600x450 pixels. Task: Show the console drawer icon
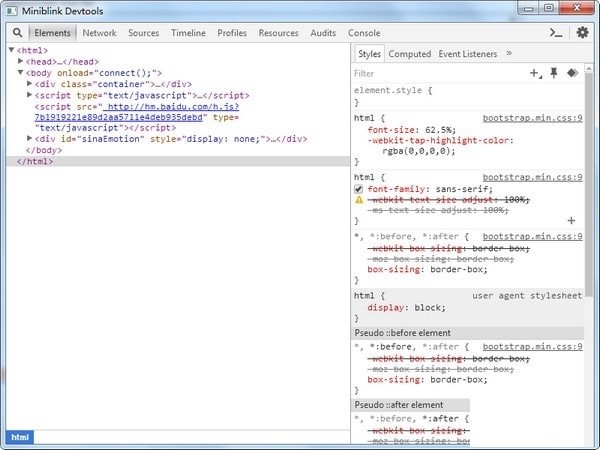pos(557,33)
